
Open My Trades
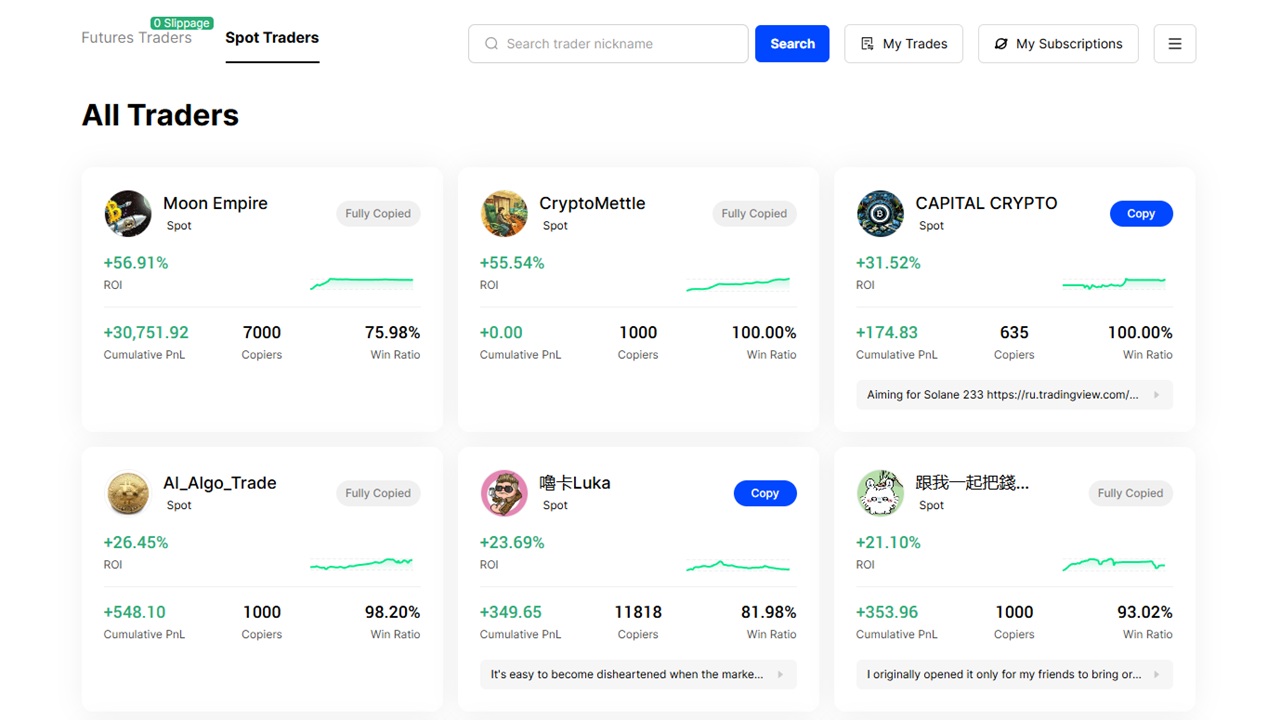coord(904,44)
